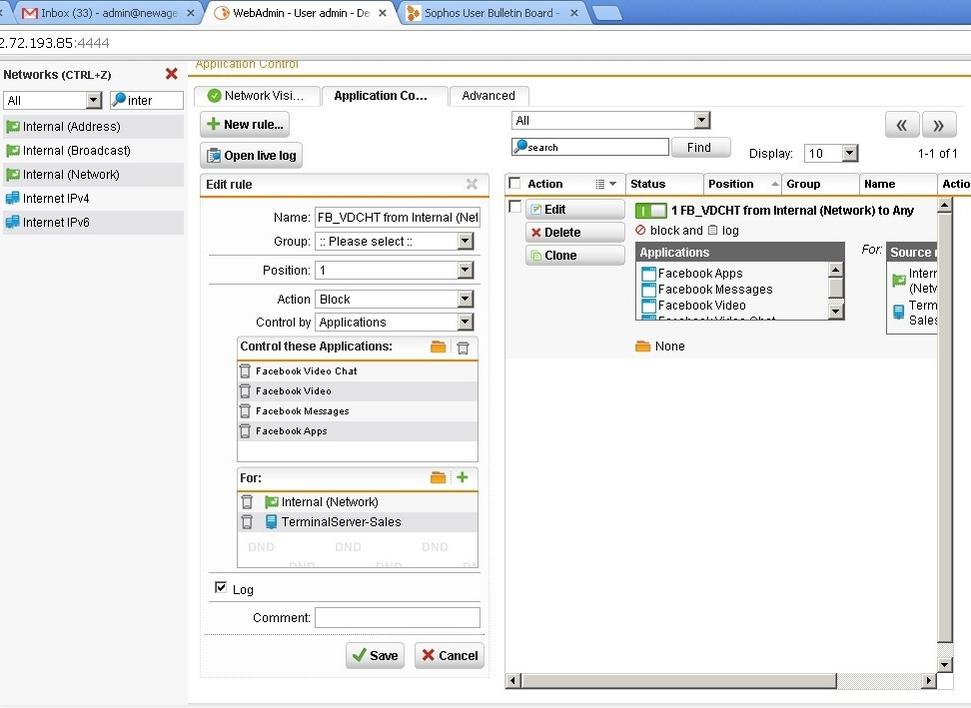Open the Networks type filter dropdown

(x=94, y=100)
